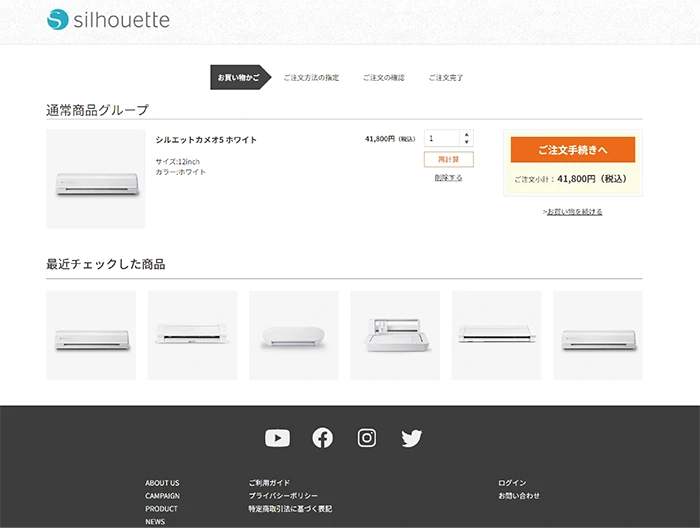Click the お買い物を続ける link
The image size is (700, 528).
(574, 212)
